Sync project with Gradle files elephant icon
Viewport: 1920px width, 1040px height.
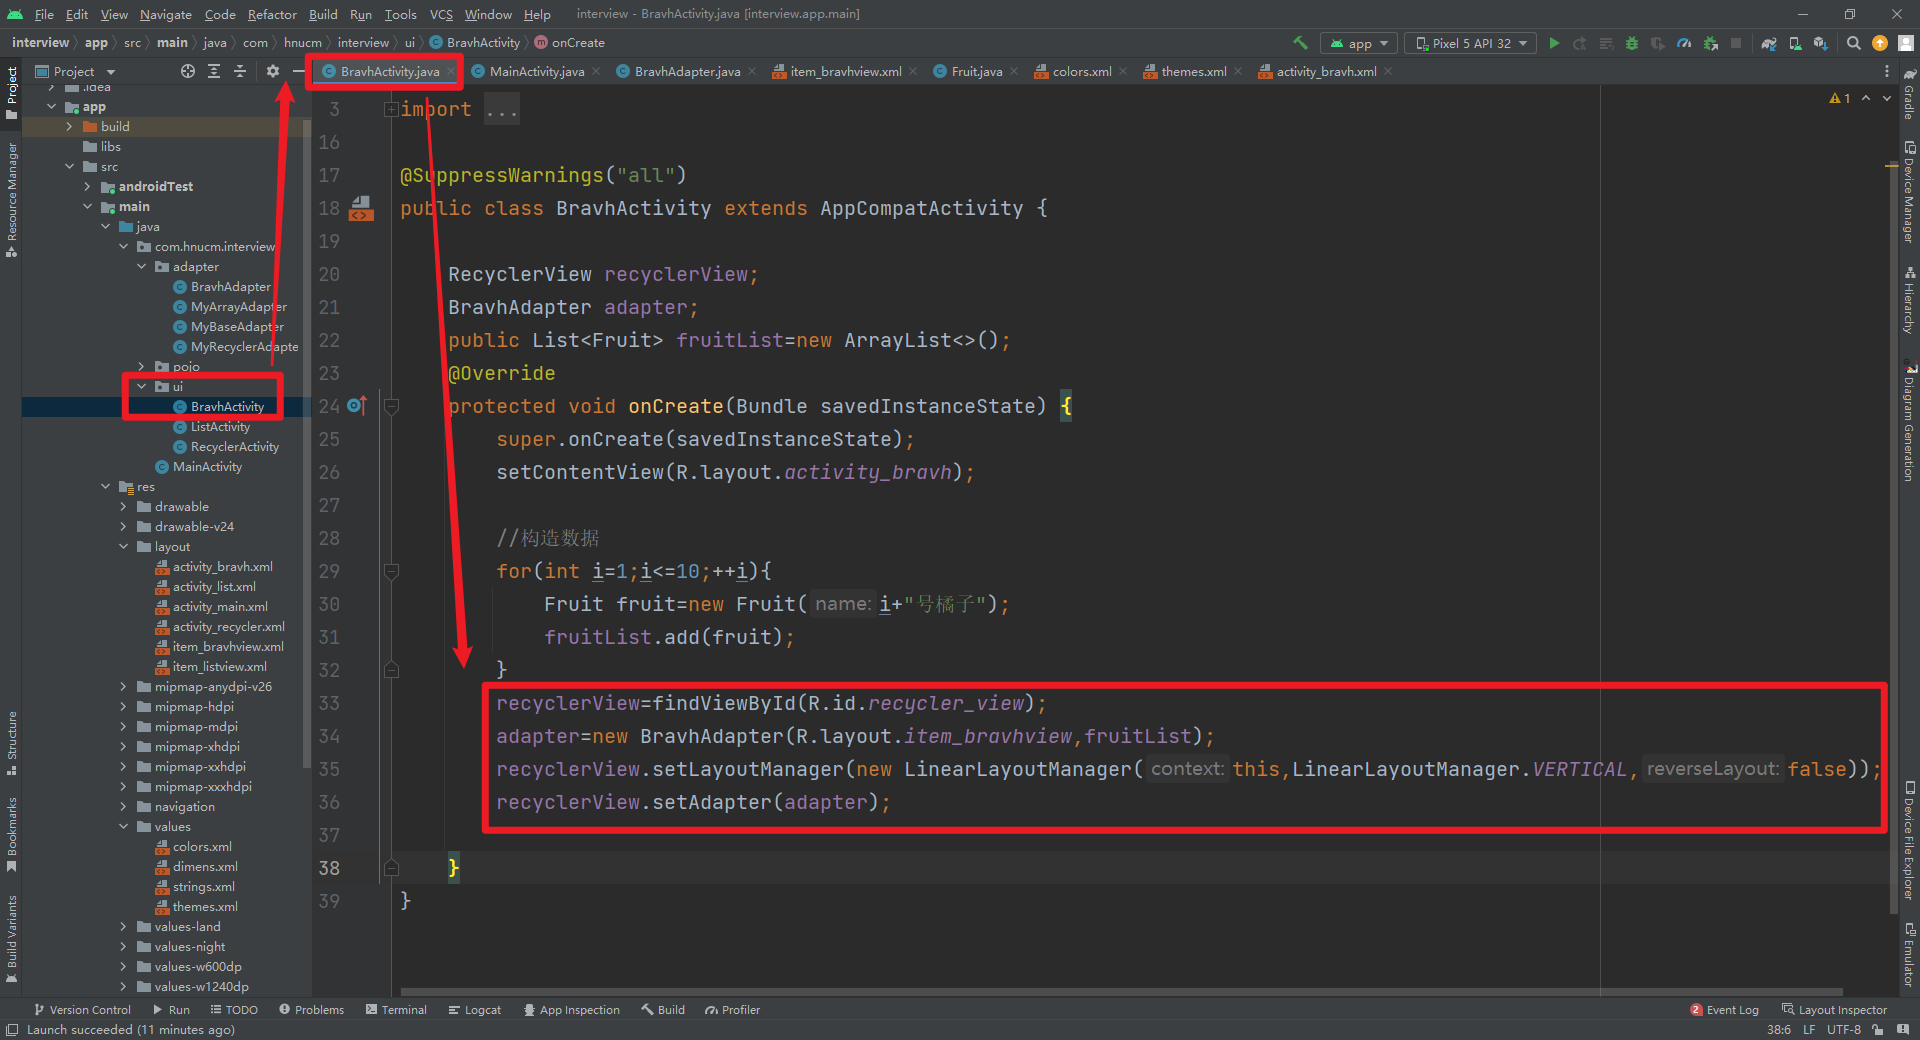pyautogui.click(x=1769, y=43)
